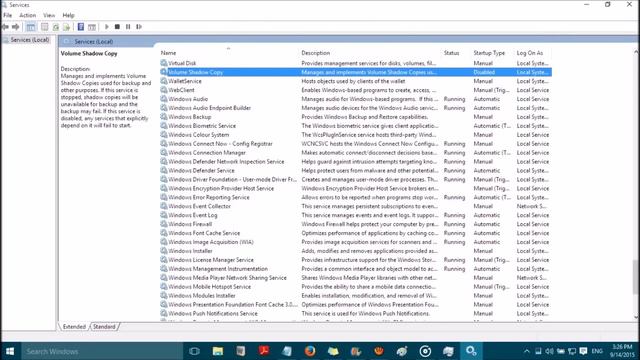Select Windows Management Instrumentation row
This screenshot has width=640, height=360.
point(355,269)
